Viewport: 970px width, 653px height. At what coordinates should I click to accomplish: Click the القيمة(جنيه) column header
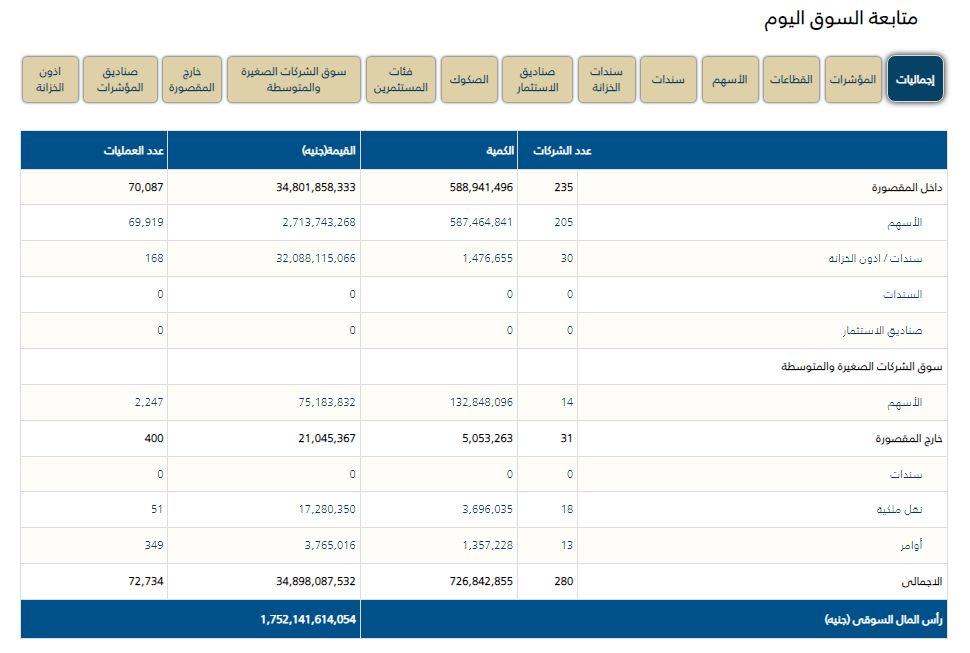tap(329, 151)
